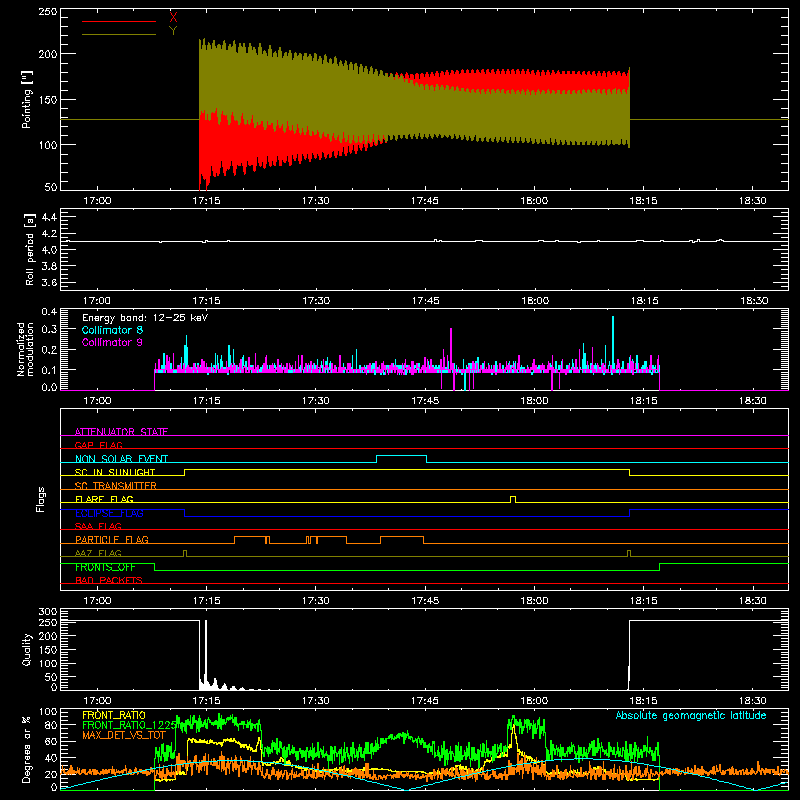Select the SAA_FLAG label

(x=98, y=526)
